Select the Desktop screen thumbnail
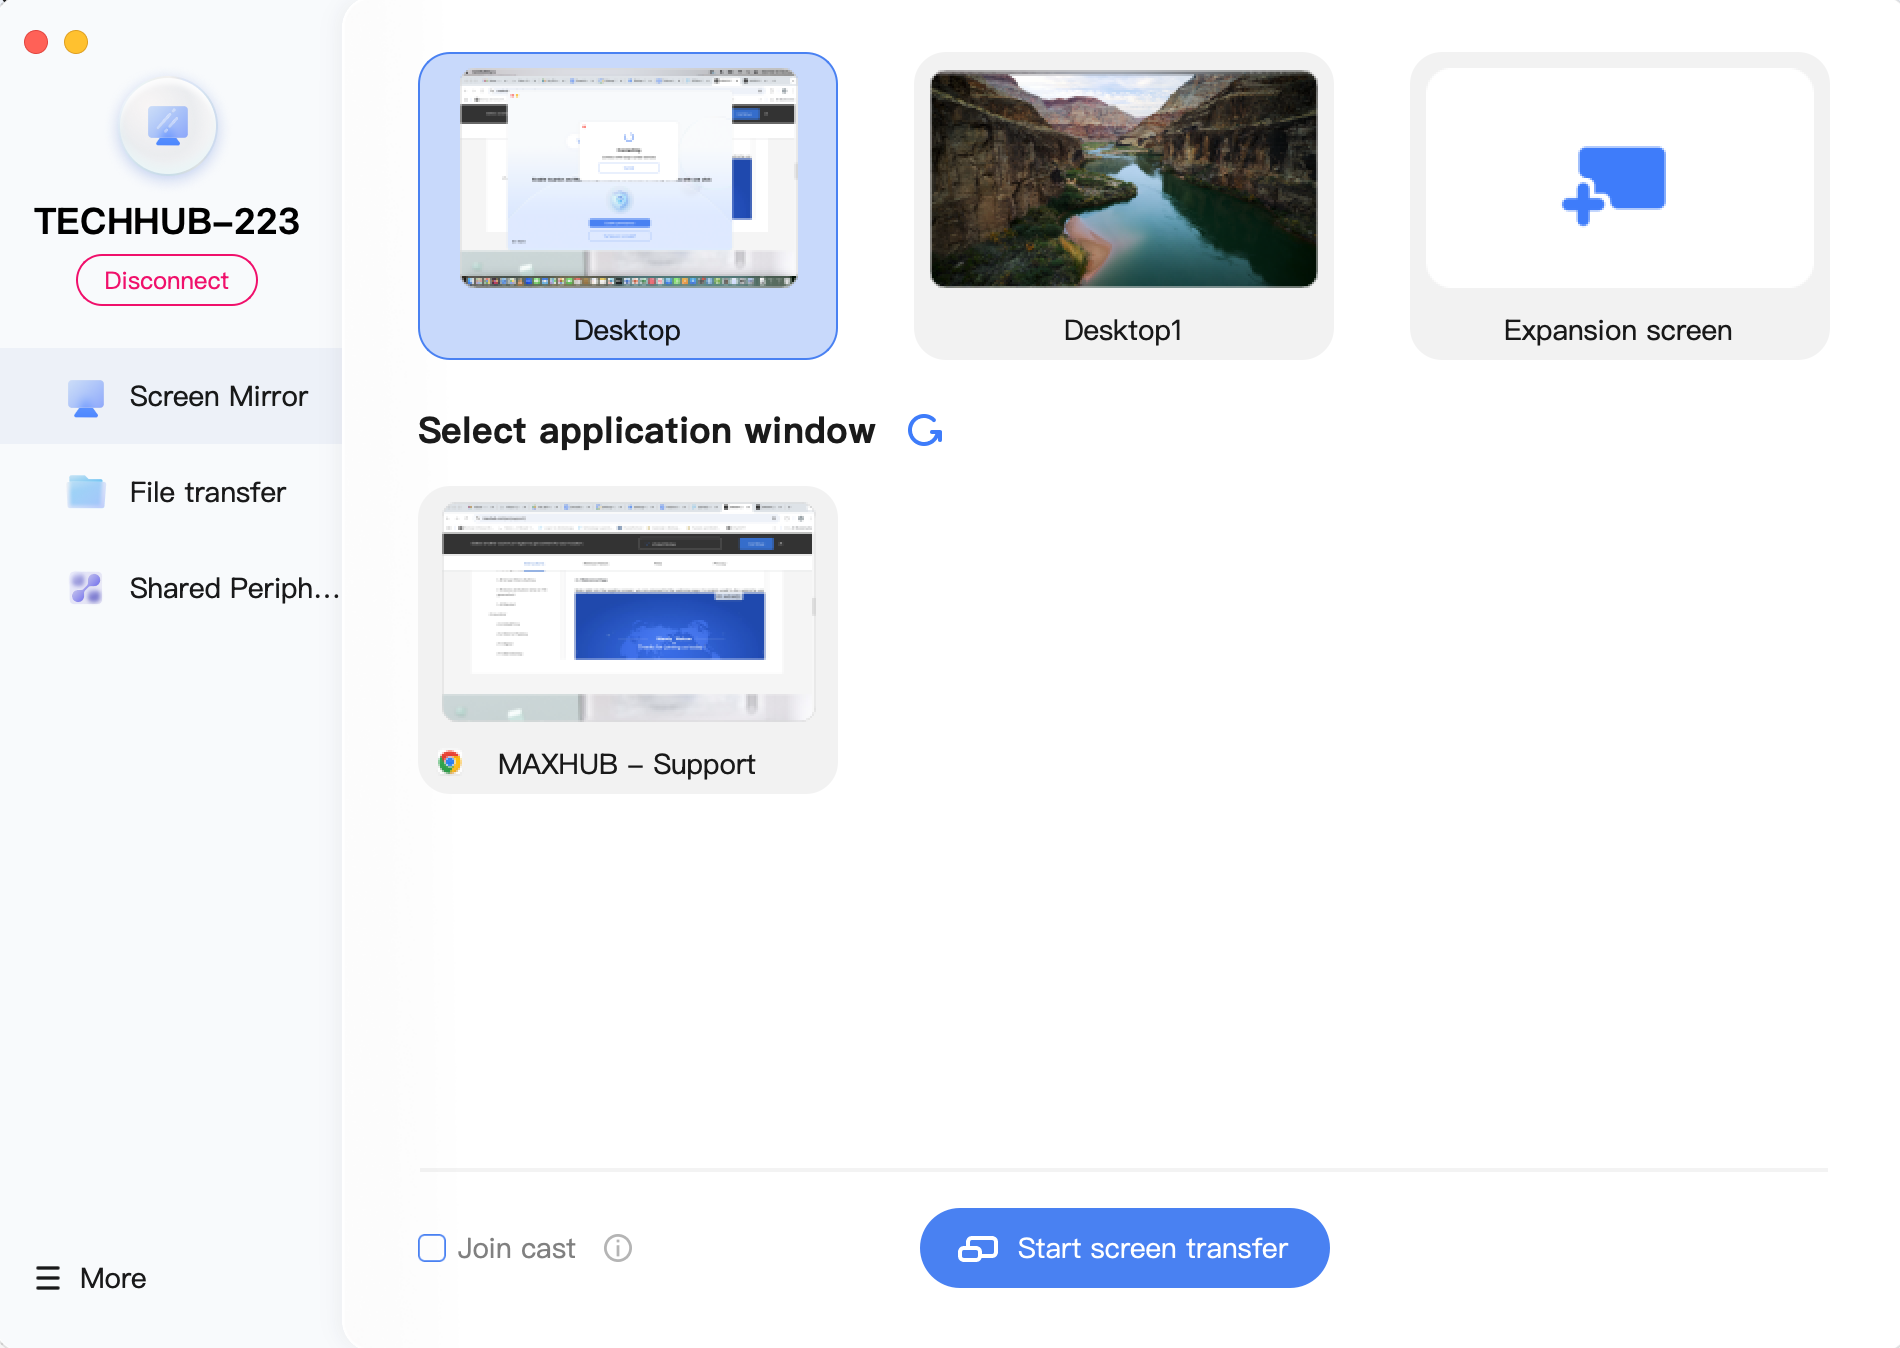The height and width of the screenshot is (1348, 1900). click(628, 180)
